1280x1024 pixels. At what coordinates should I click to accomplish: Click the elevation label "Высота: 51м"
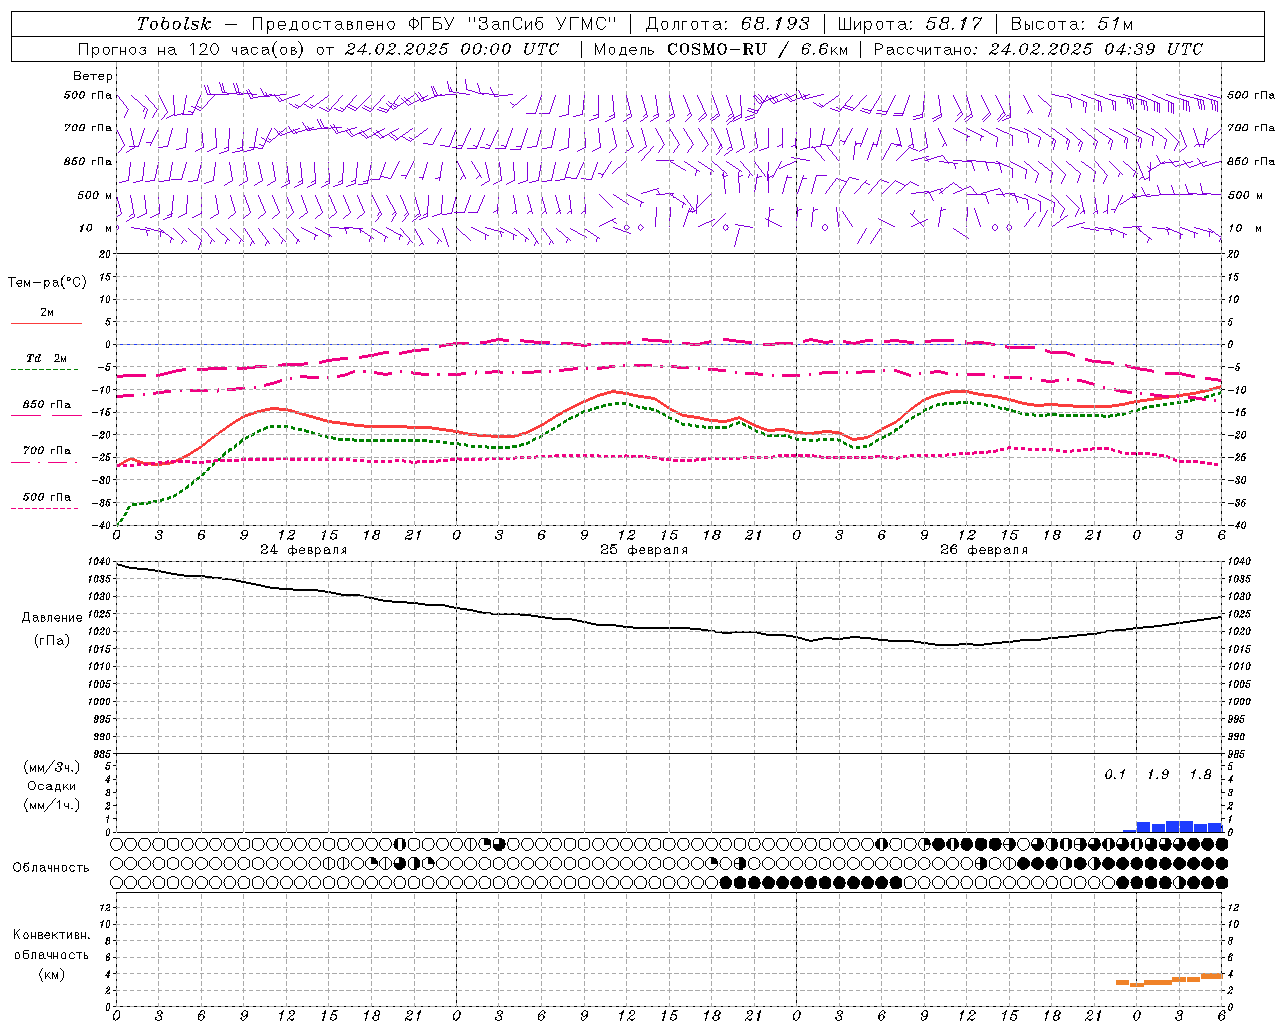(x=1071, y=24)
